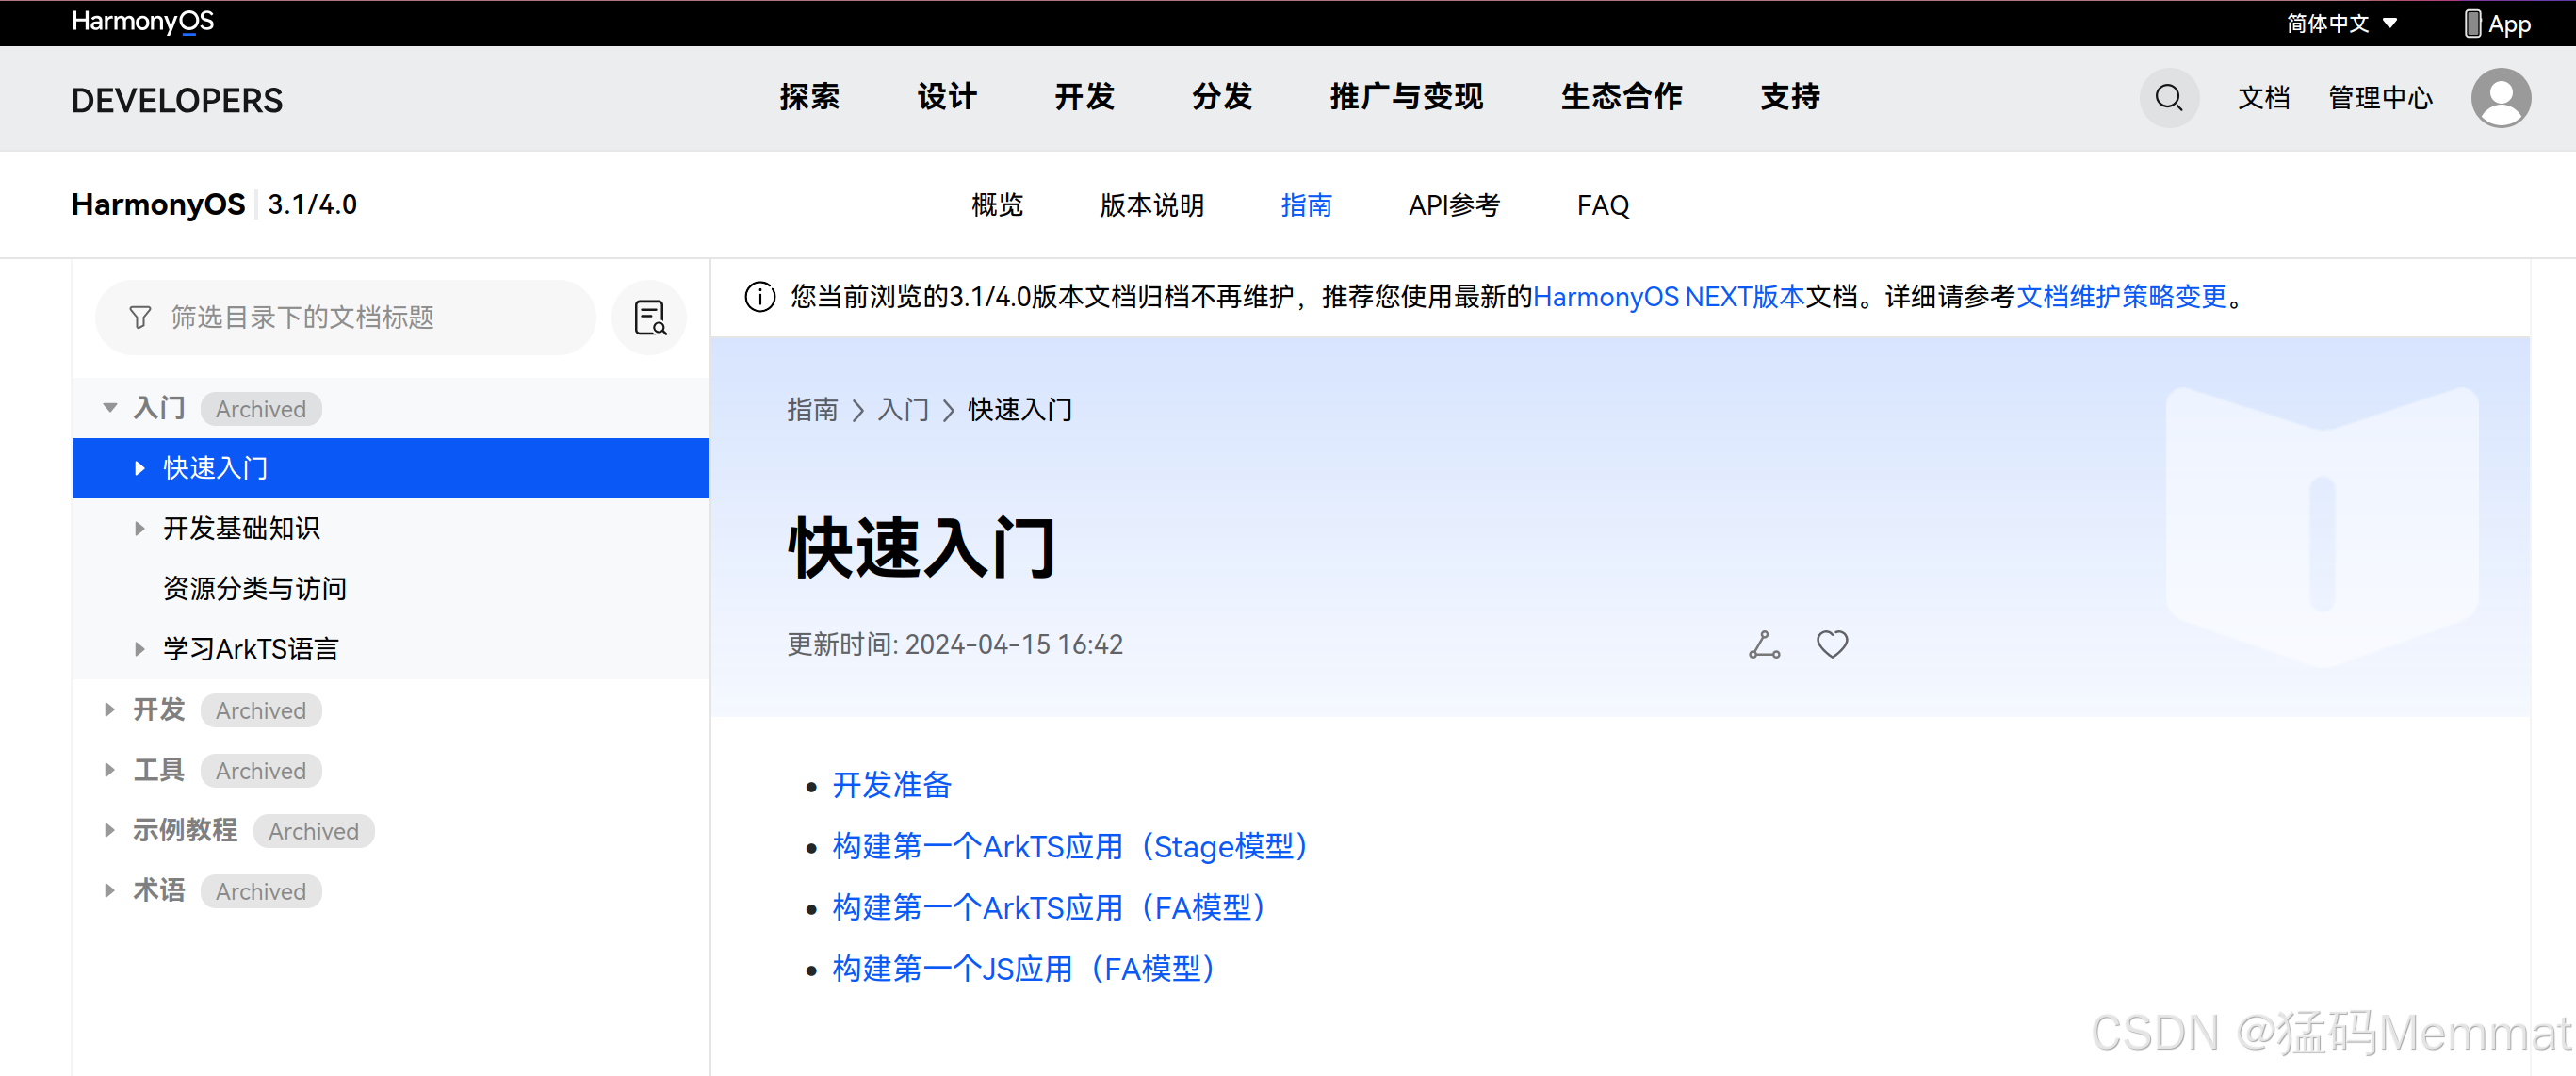Open 构建第一个ArkTS应用（FA模型） link
2576x1076 pixels.
(x=1049, y=907)
